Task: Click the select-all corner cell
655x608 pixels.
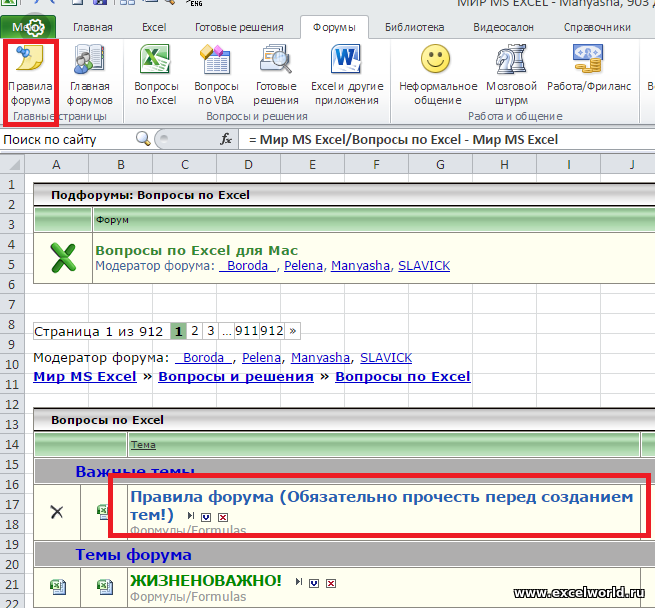Action: click(x=13, y=164)
